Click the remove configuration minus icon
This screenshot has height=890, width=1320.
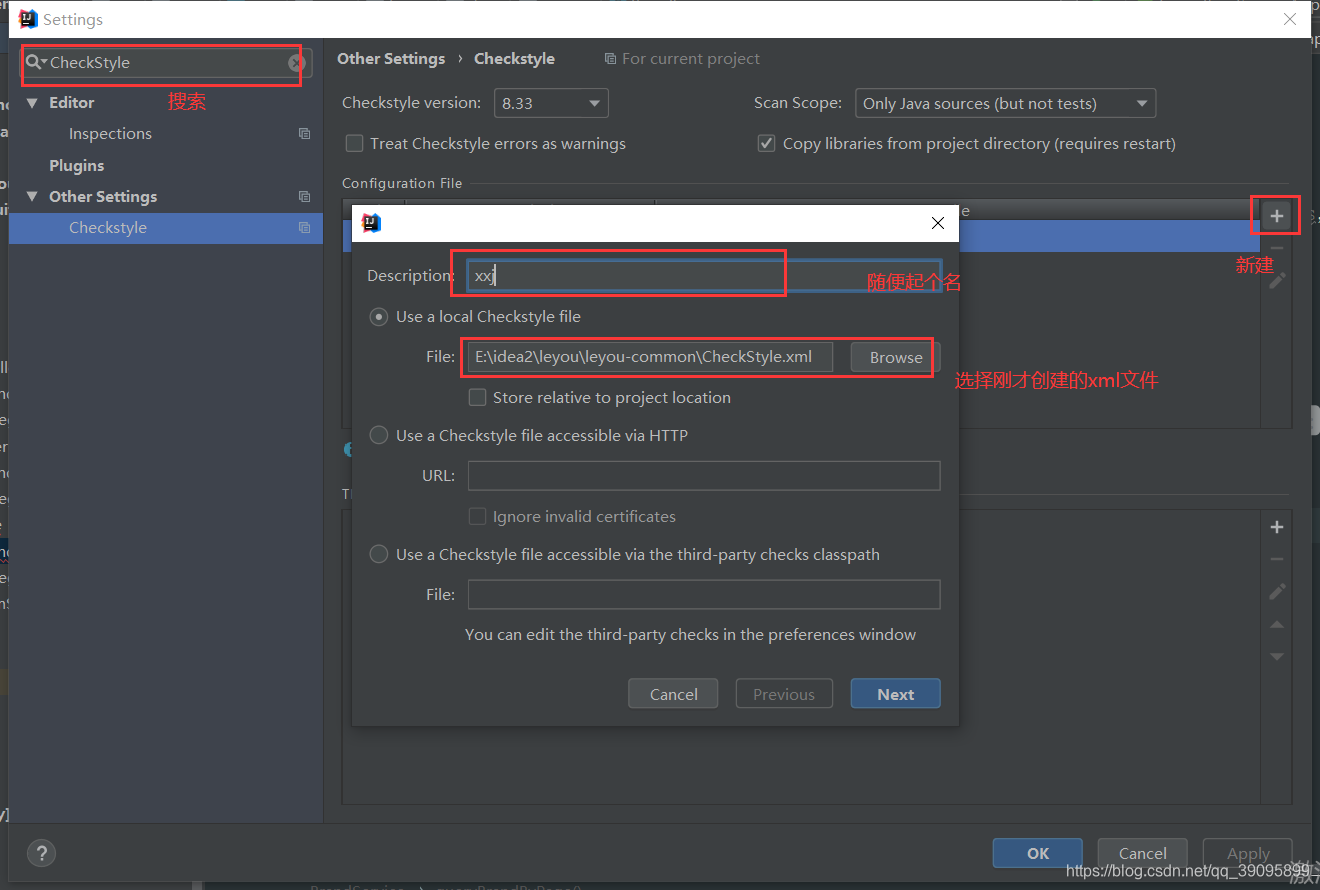1277,248
